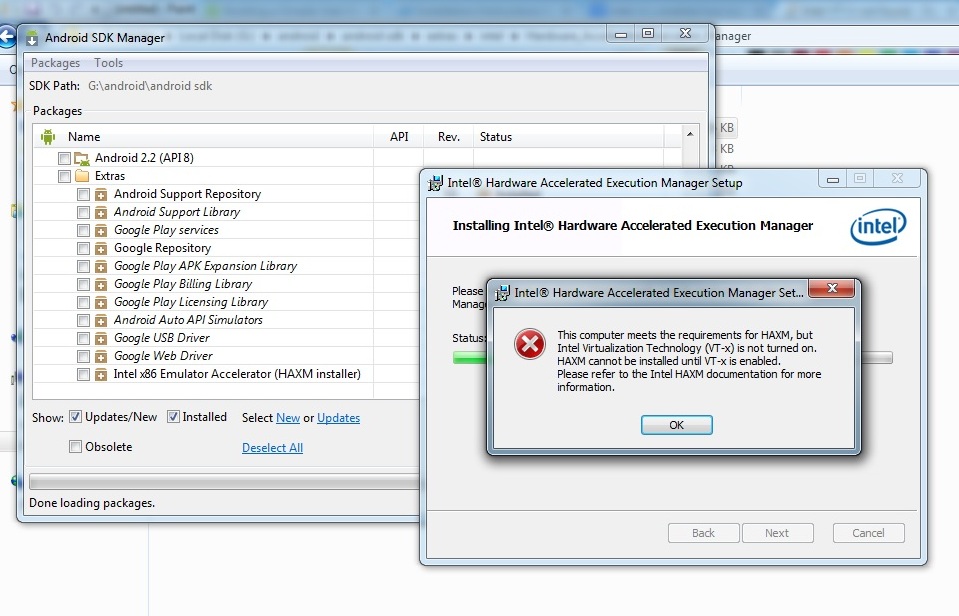Viewport: 959px width, 616px height.
Task: Click the API column header
Action: pyautogui.click(x=399, y=136)
